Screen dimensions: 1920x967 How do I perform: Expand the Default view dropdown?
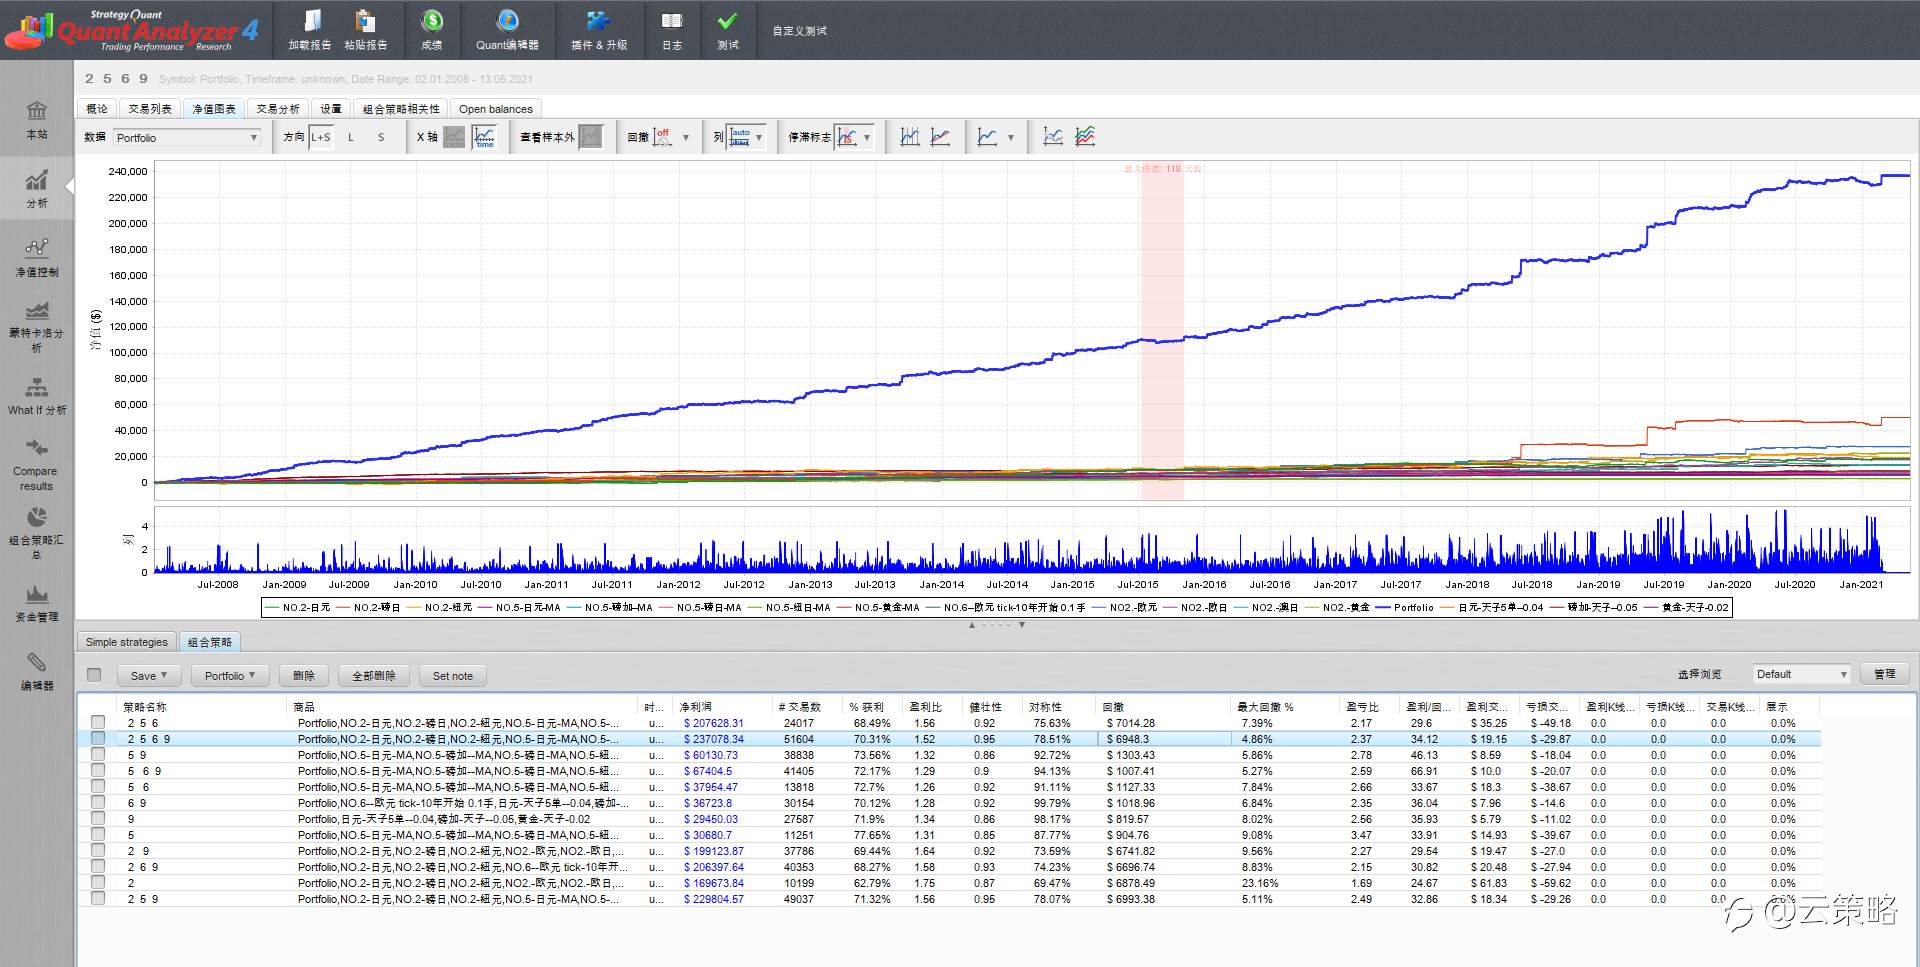click(1801, 674)
